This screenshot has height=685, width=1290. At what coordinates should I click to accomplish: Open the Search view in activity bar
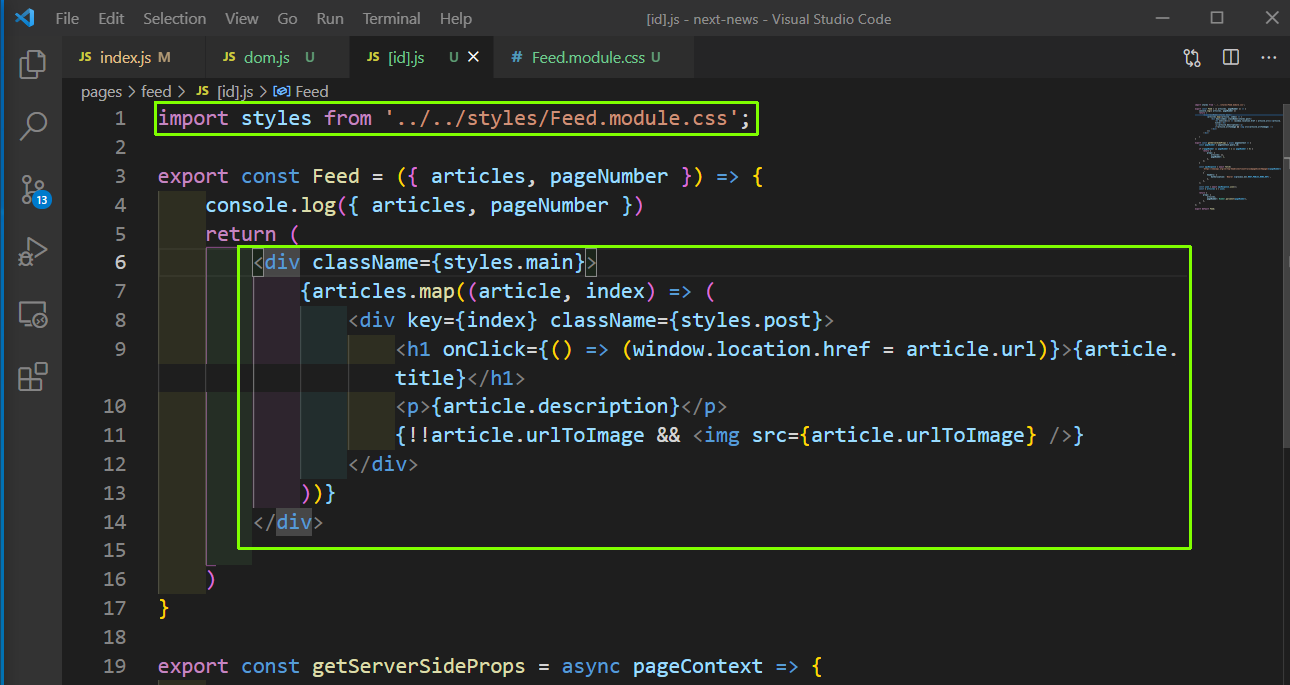(x=32, y=126)
